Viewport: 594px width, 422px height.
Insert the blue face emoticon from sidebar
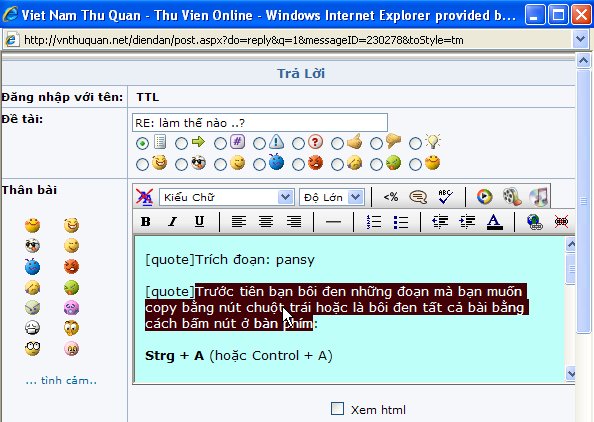(x=33, y=267)
